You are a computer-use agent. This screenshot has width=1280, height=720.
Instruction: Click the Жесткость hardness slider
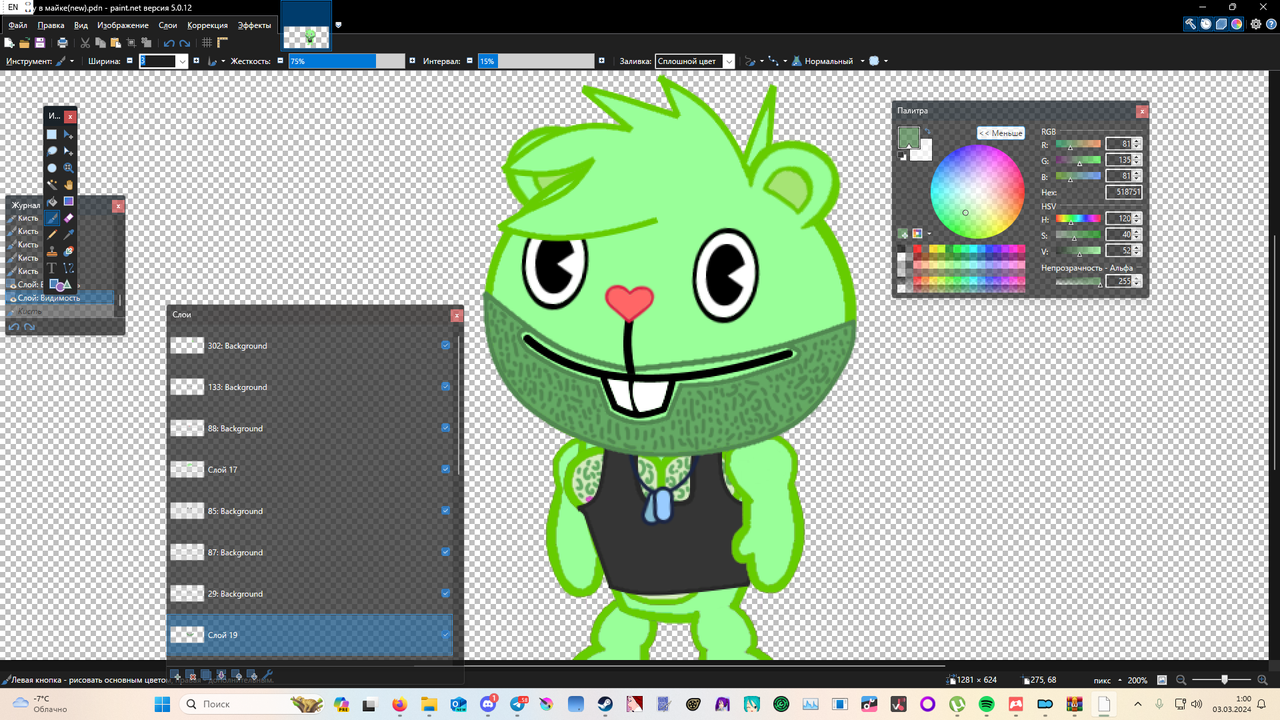[x=347, y=61]
